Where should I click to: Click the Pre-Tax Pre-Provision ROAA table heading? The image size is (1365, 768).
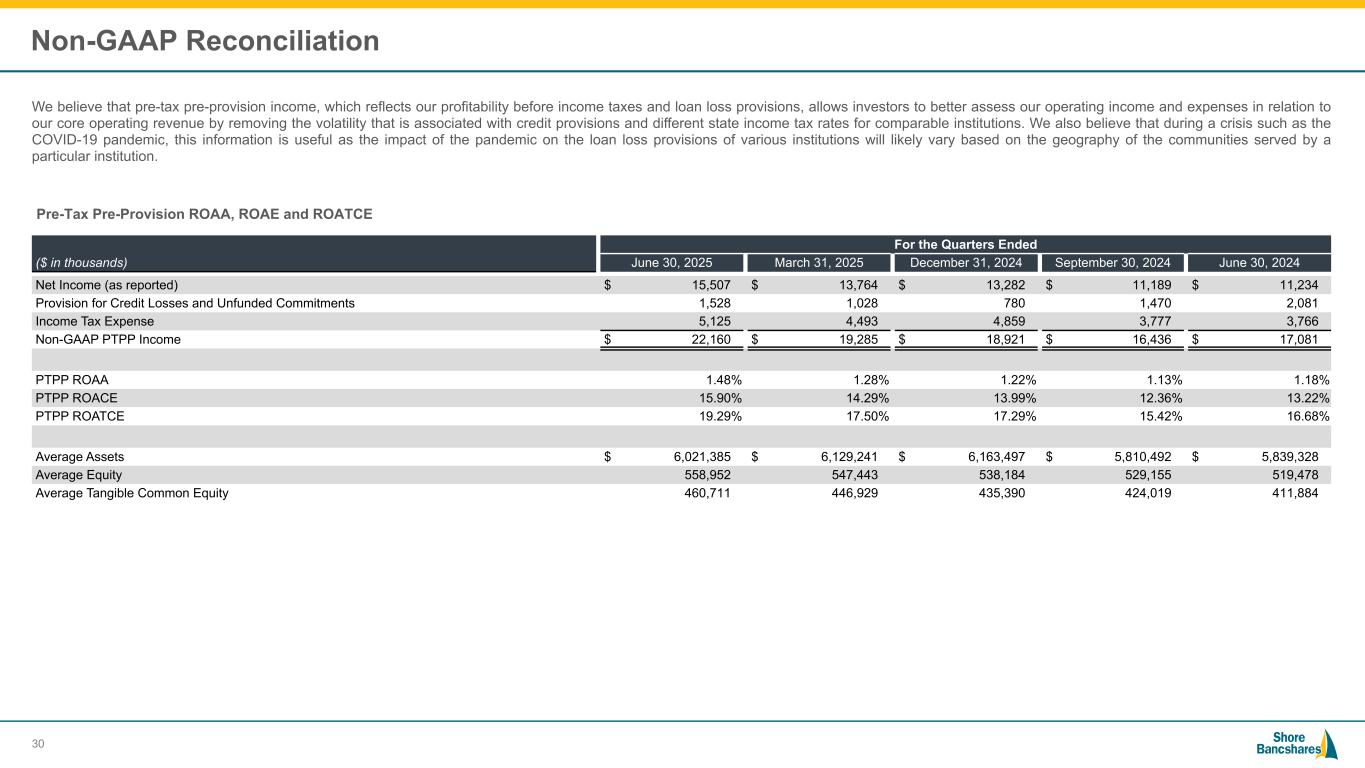[x=204, y=214]
